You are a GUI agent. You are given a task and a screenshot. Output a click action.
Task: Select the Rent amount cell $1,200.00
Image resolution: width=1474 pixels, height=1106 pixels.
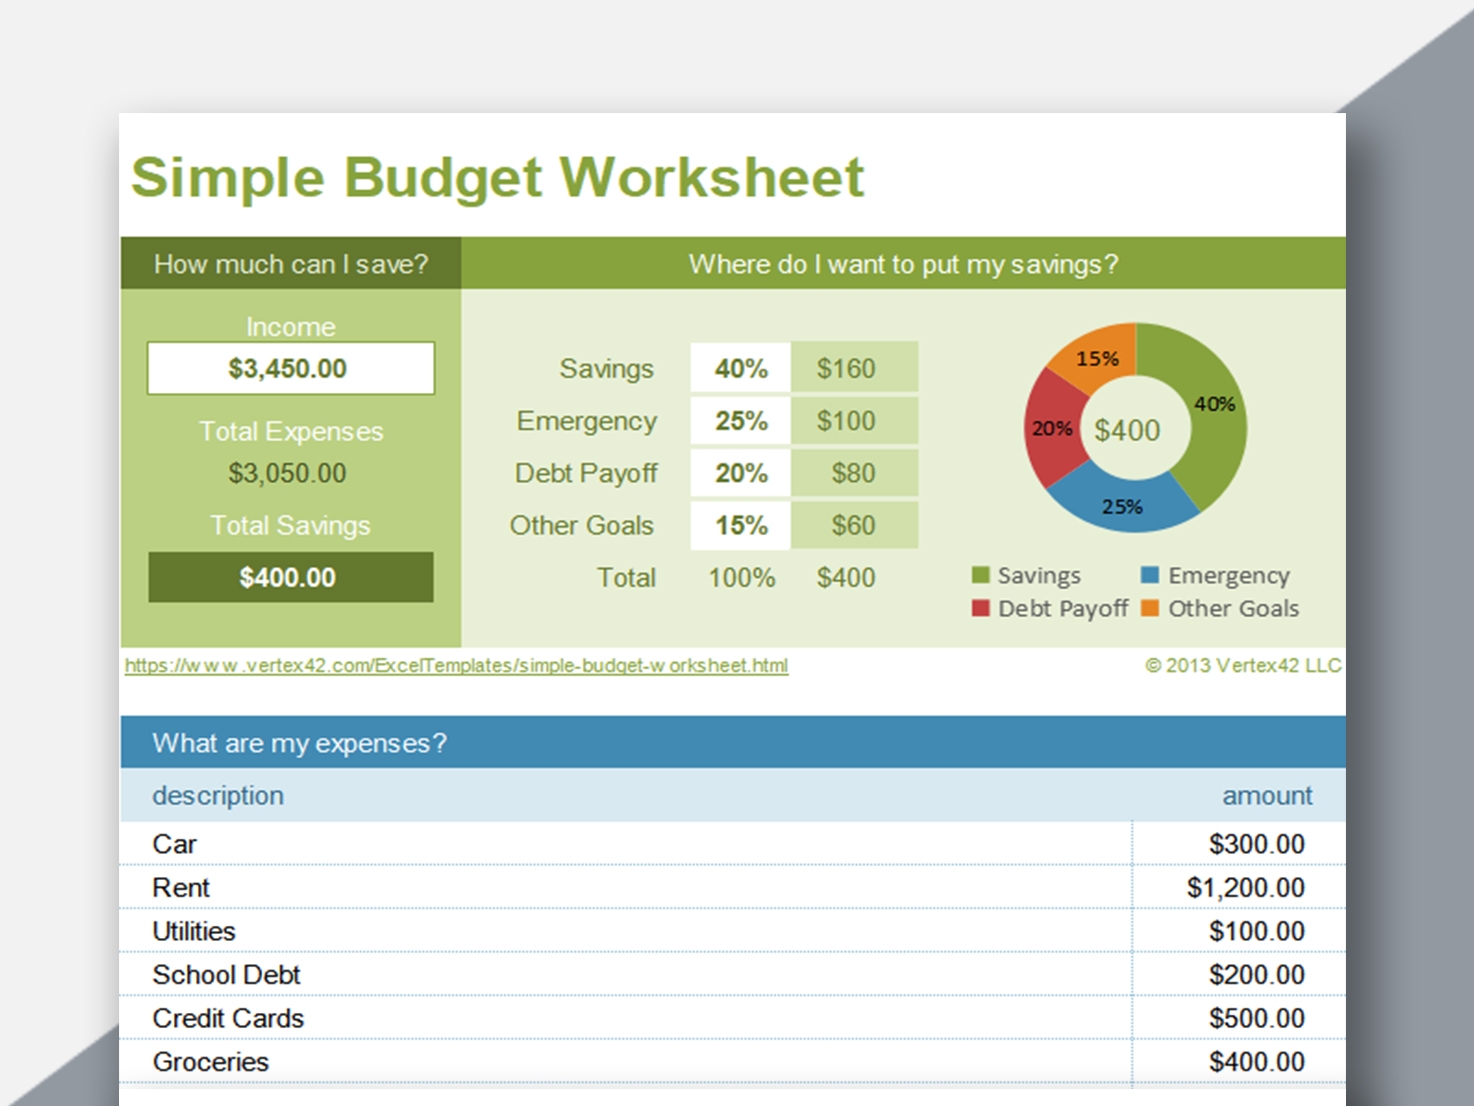(x=1244, y=887)
